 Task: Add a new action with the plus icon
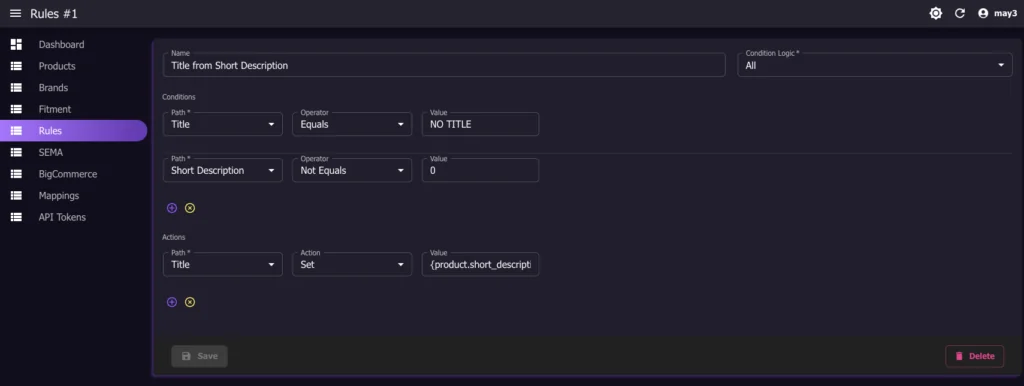click(x=172, y=302)
